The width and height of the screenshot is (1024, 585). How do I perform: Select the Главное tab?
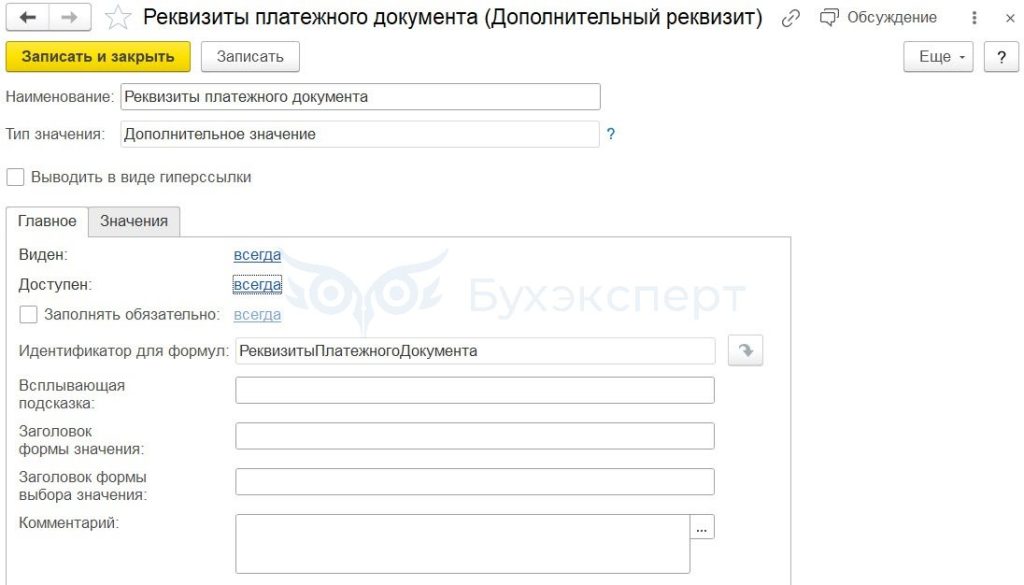click(47, 221)
